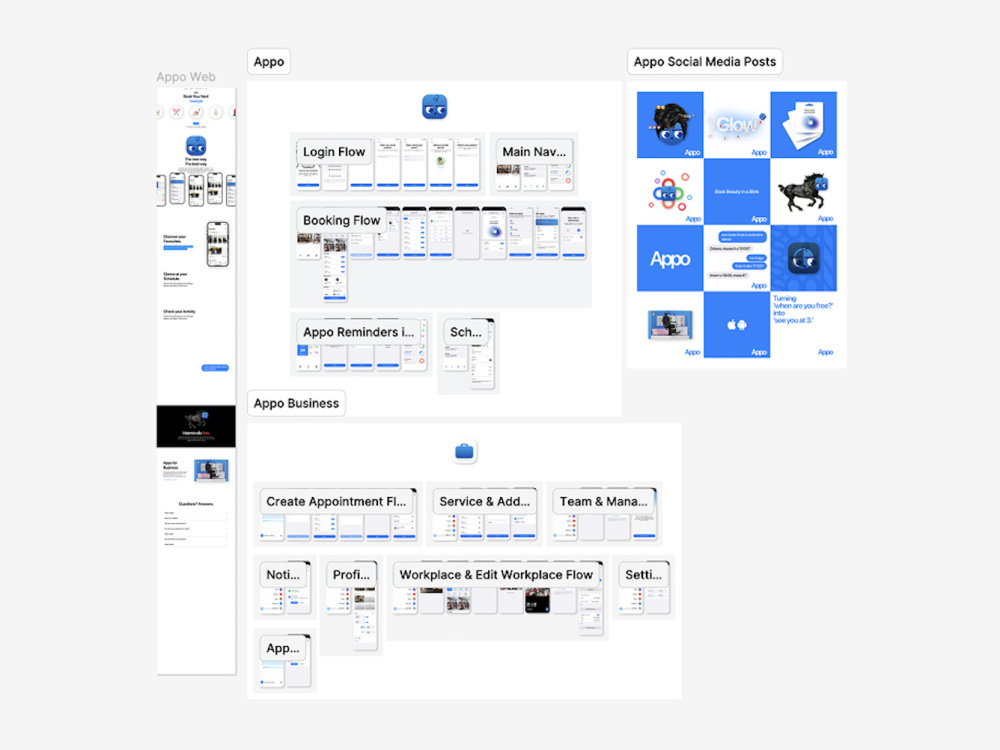
Task: Select the colorful rings mascot post
Action: [670, 191]
